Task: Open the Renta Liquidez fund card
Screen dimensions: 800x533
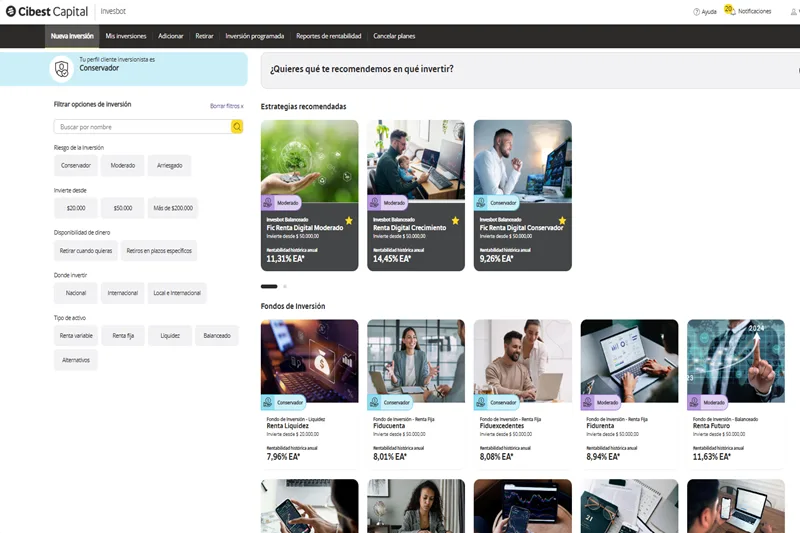Action: coord(309,390)
